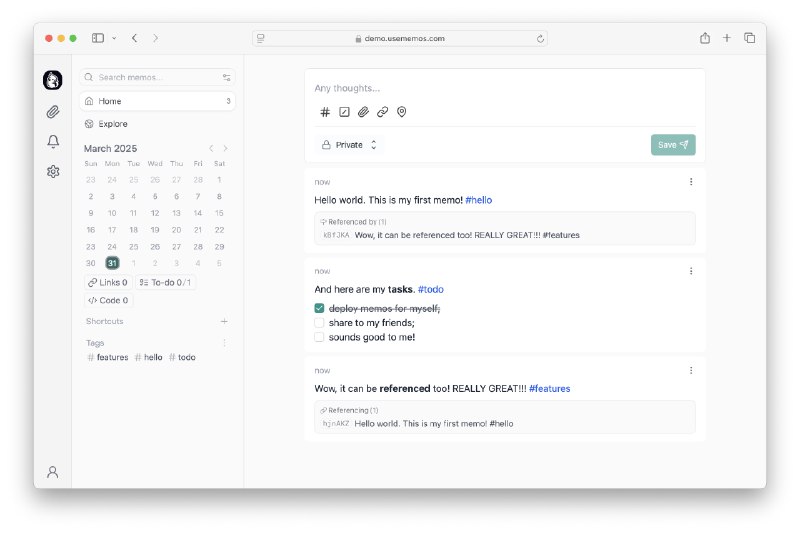The width and height of the screenshot is (800, 533).
Task: Open more options for the 'Hello world' memo
Action: [691, 182]
